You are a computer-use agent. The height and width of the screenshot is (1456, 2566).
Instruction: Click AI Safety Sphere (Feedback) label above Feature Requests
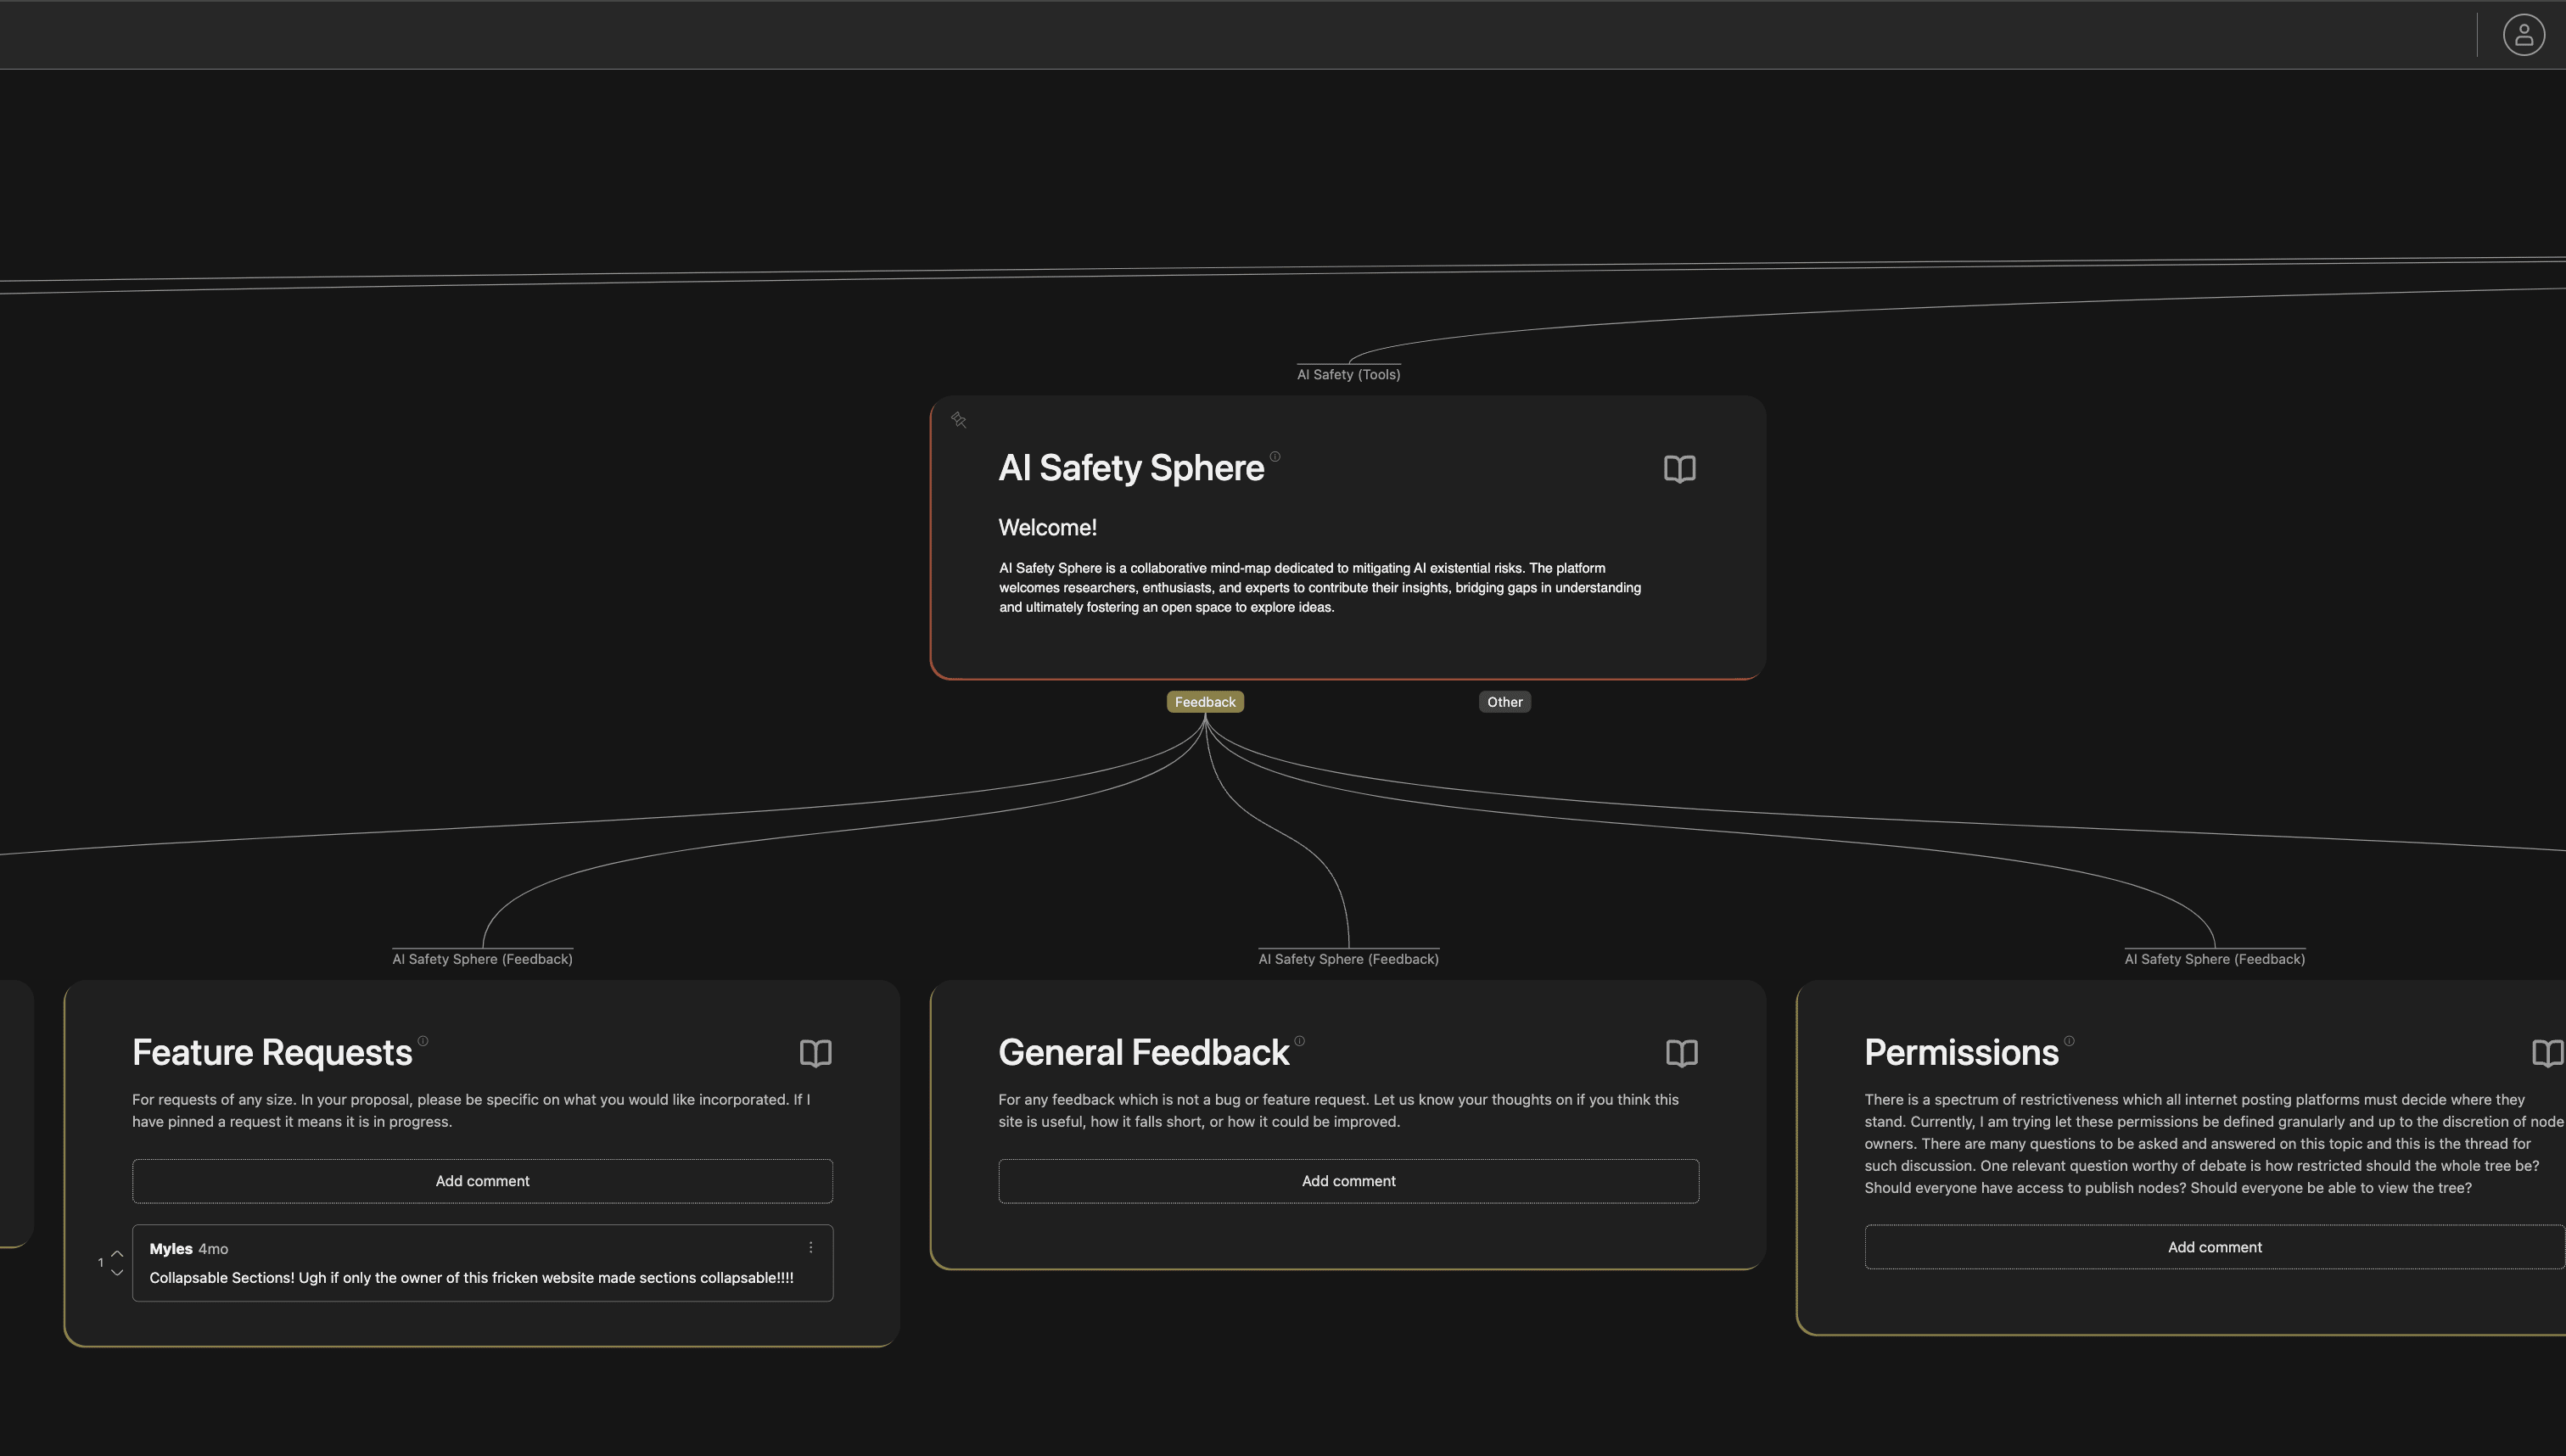tap(482, 959)
